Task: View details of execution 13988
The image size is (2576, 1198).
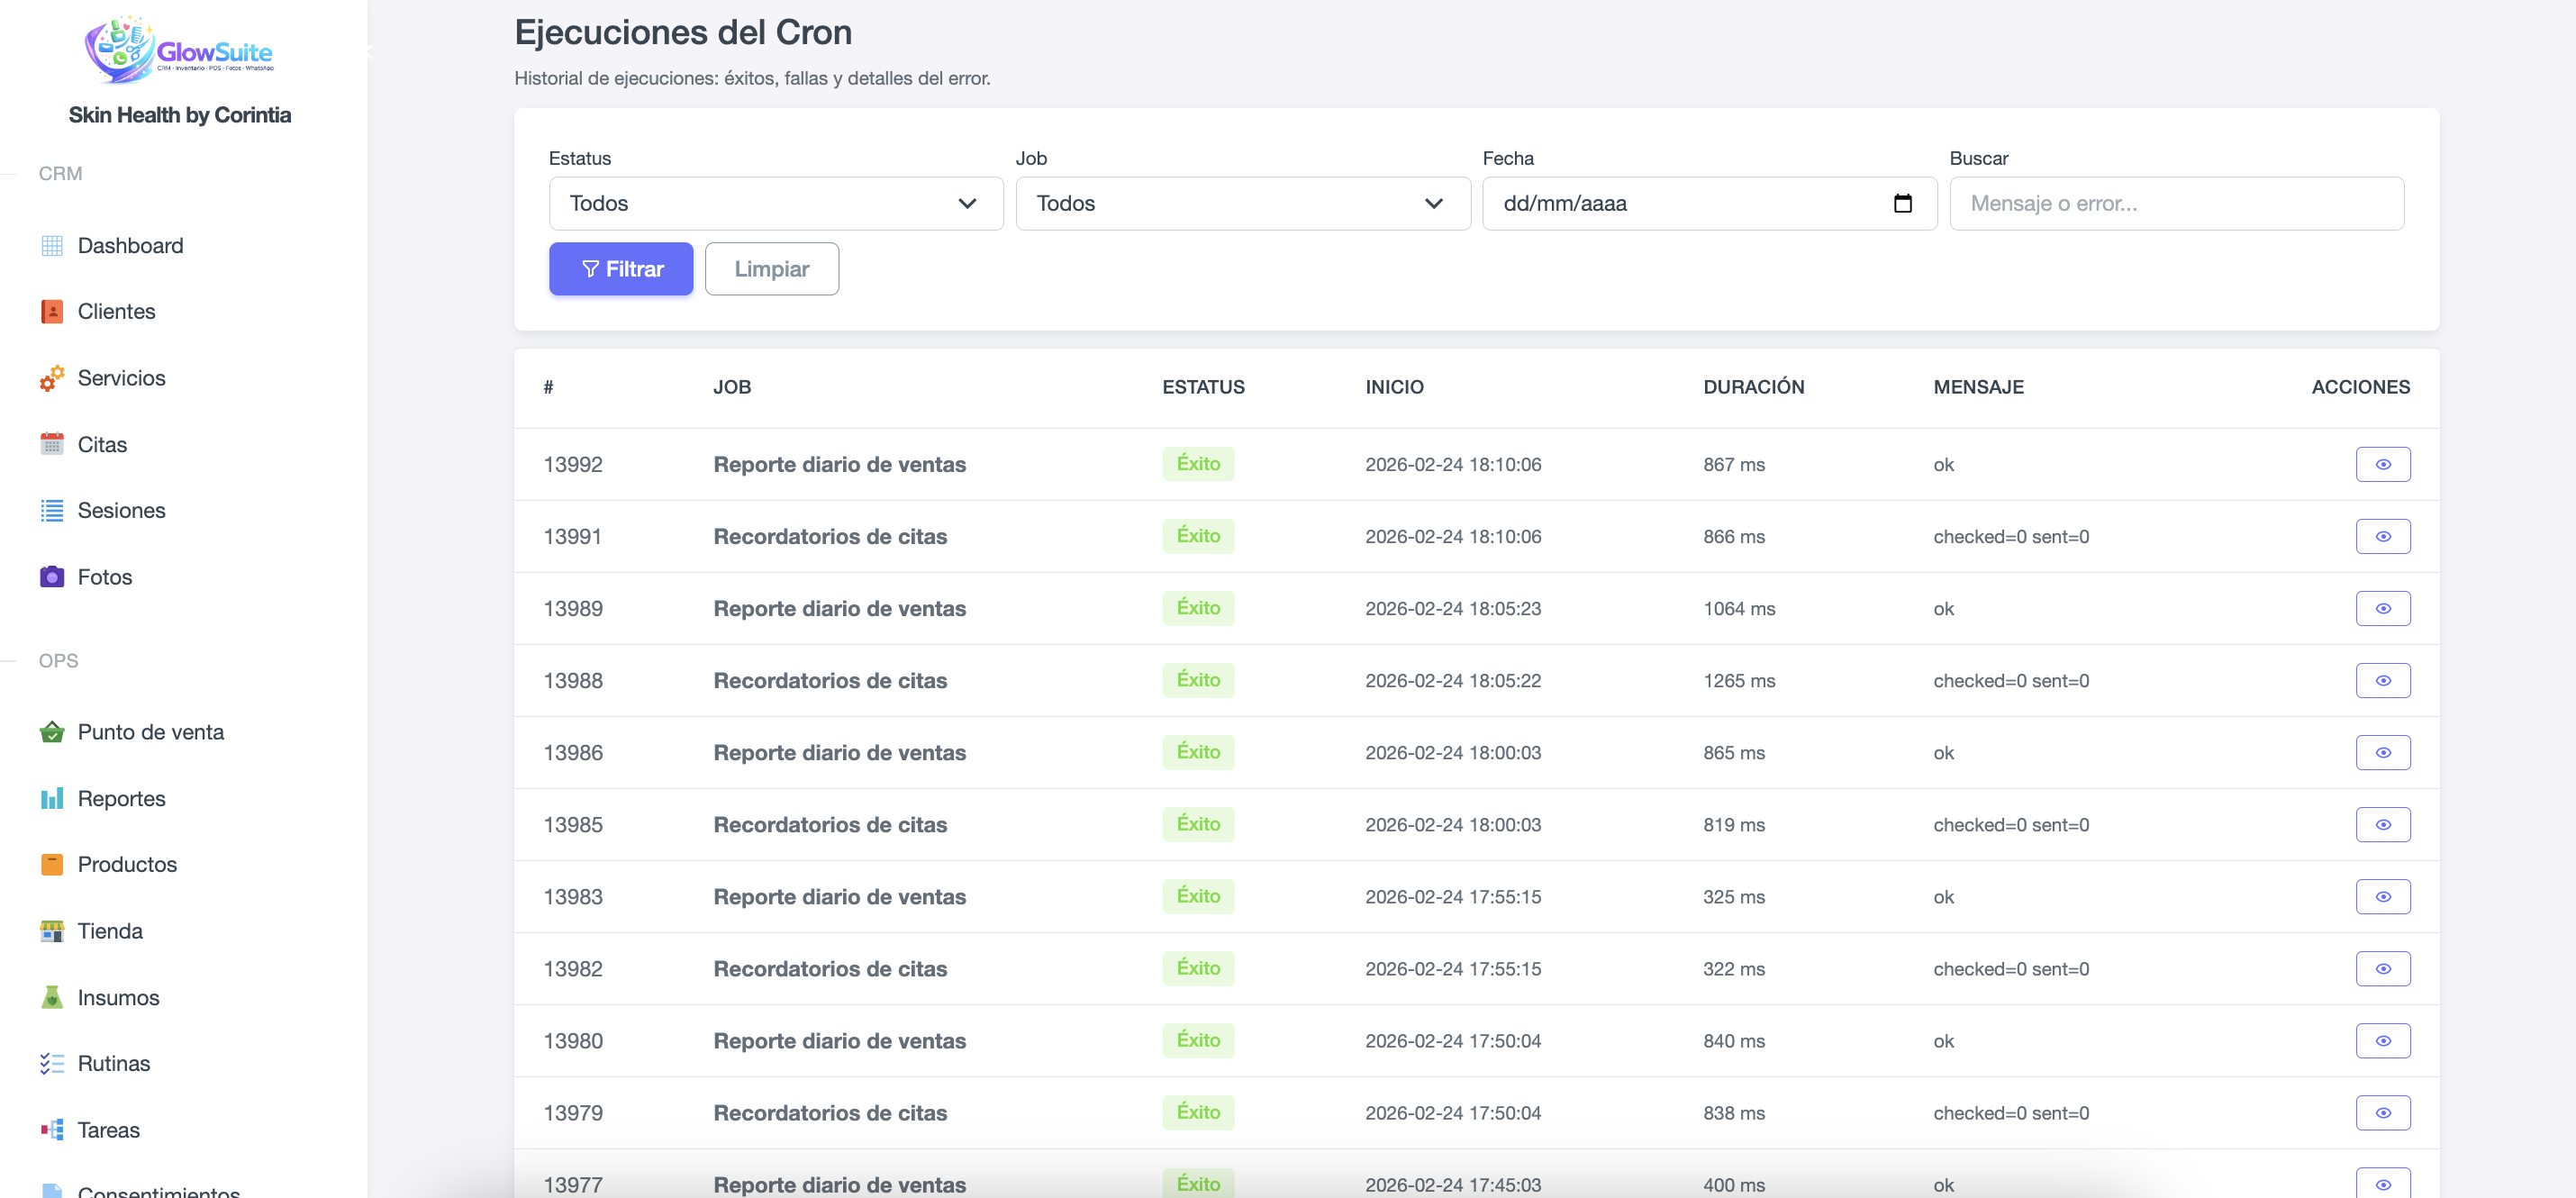Action: tap(2382, 680)
